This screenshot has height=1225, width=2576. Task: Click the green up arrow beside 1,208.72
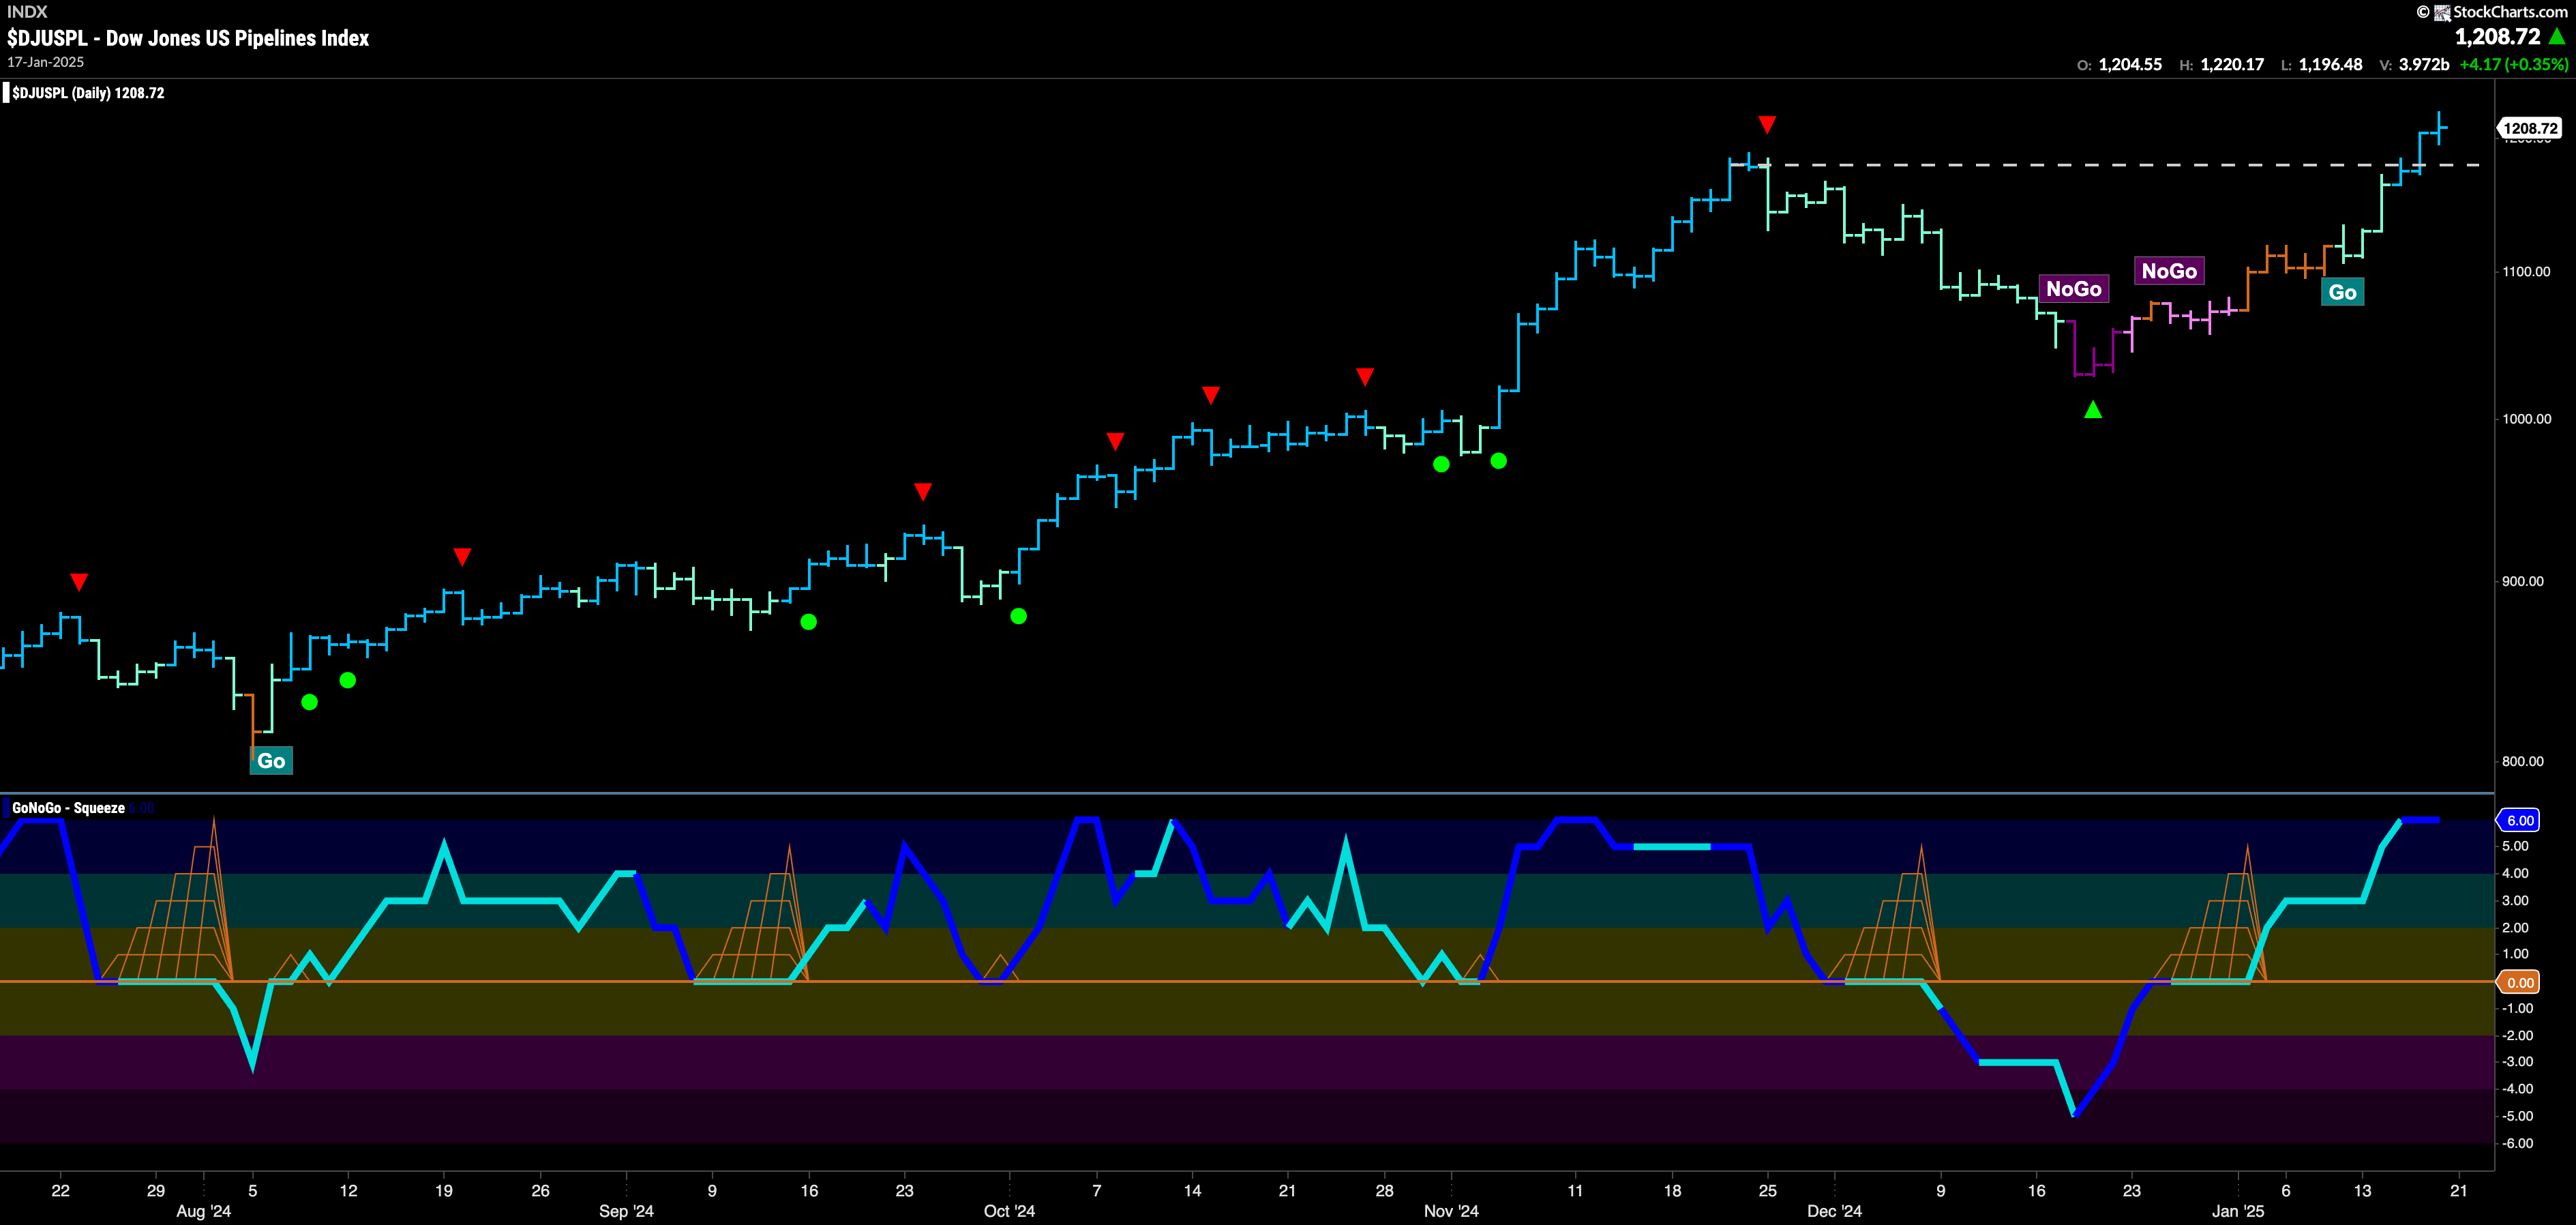pos(2557,36)
